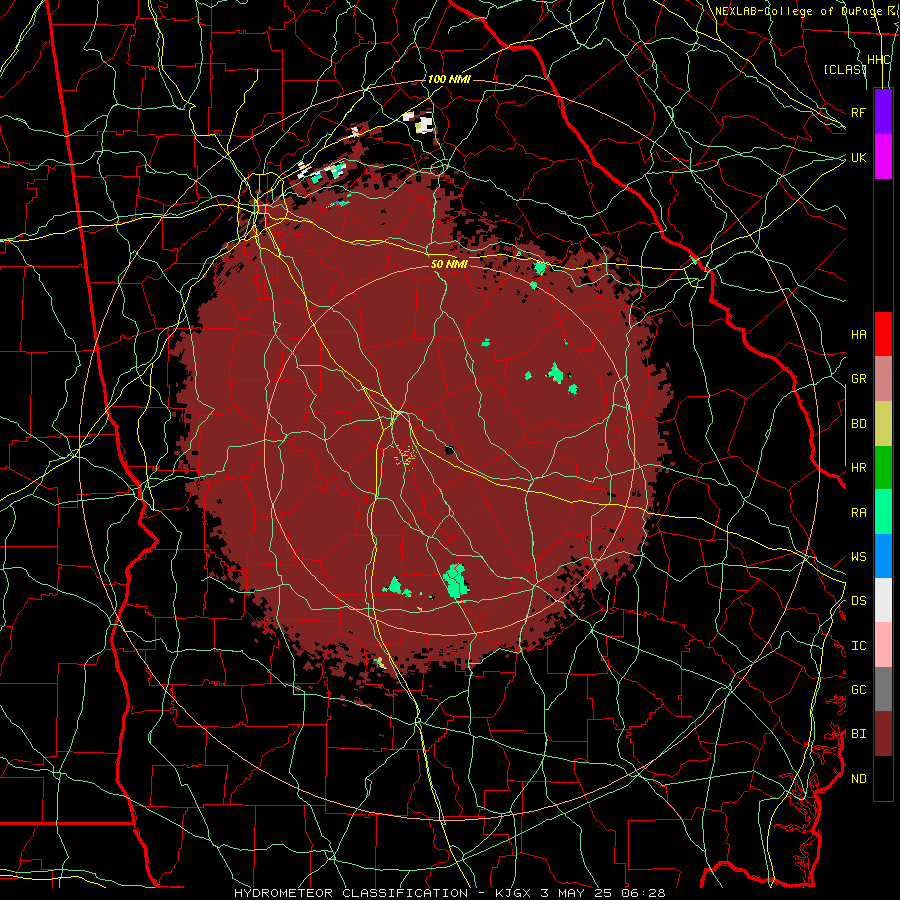
Task: Click the RF legend label text
Action: point(858,112)
